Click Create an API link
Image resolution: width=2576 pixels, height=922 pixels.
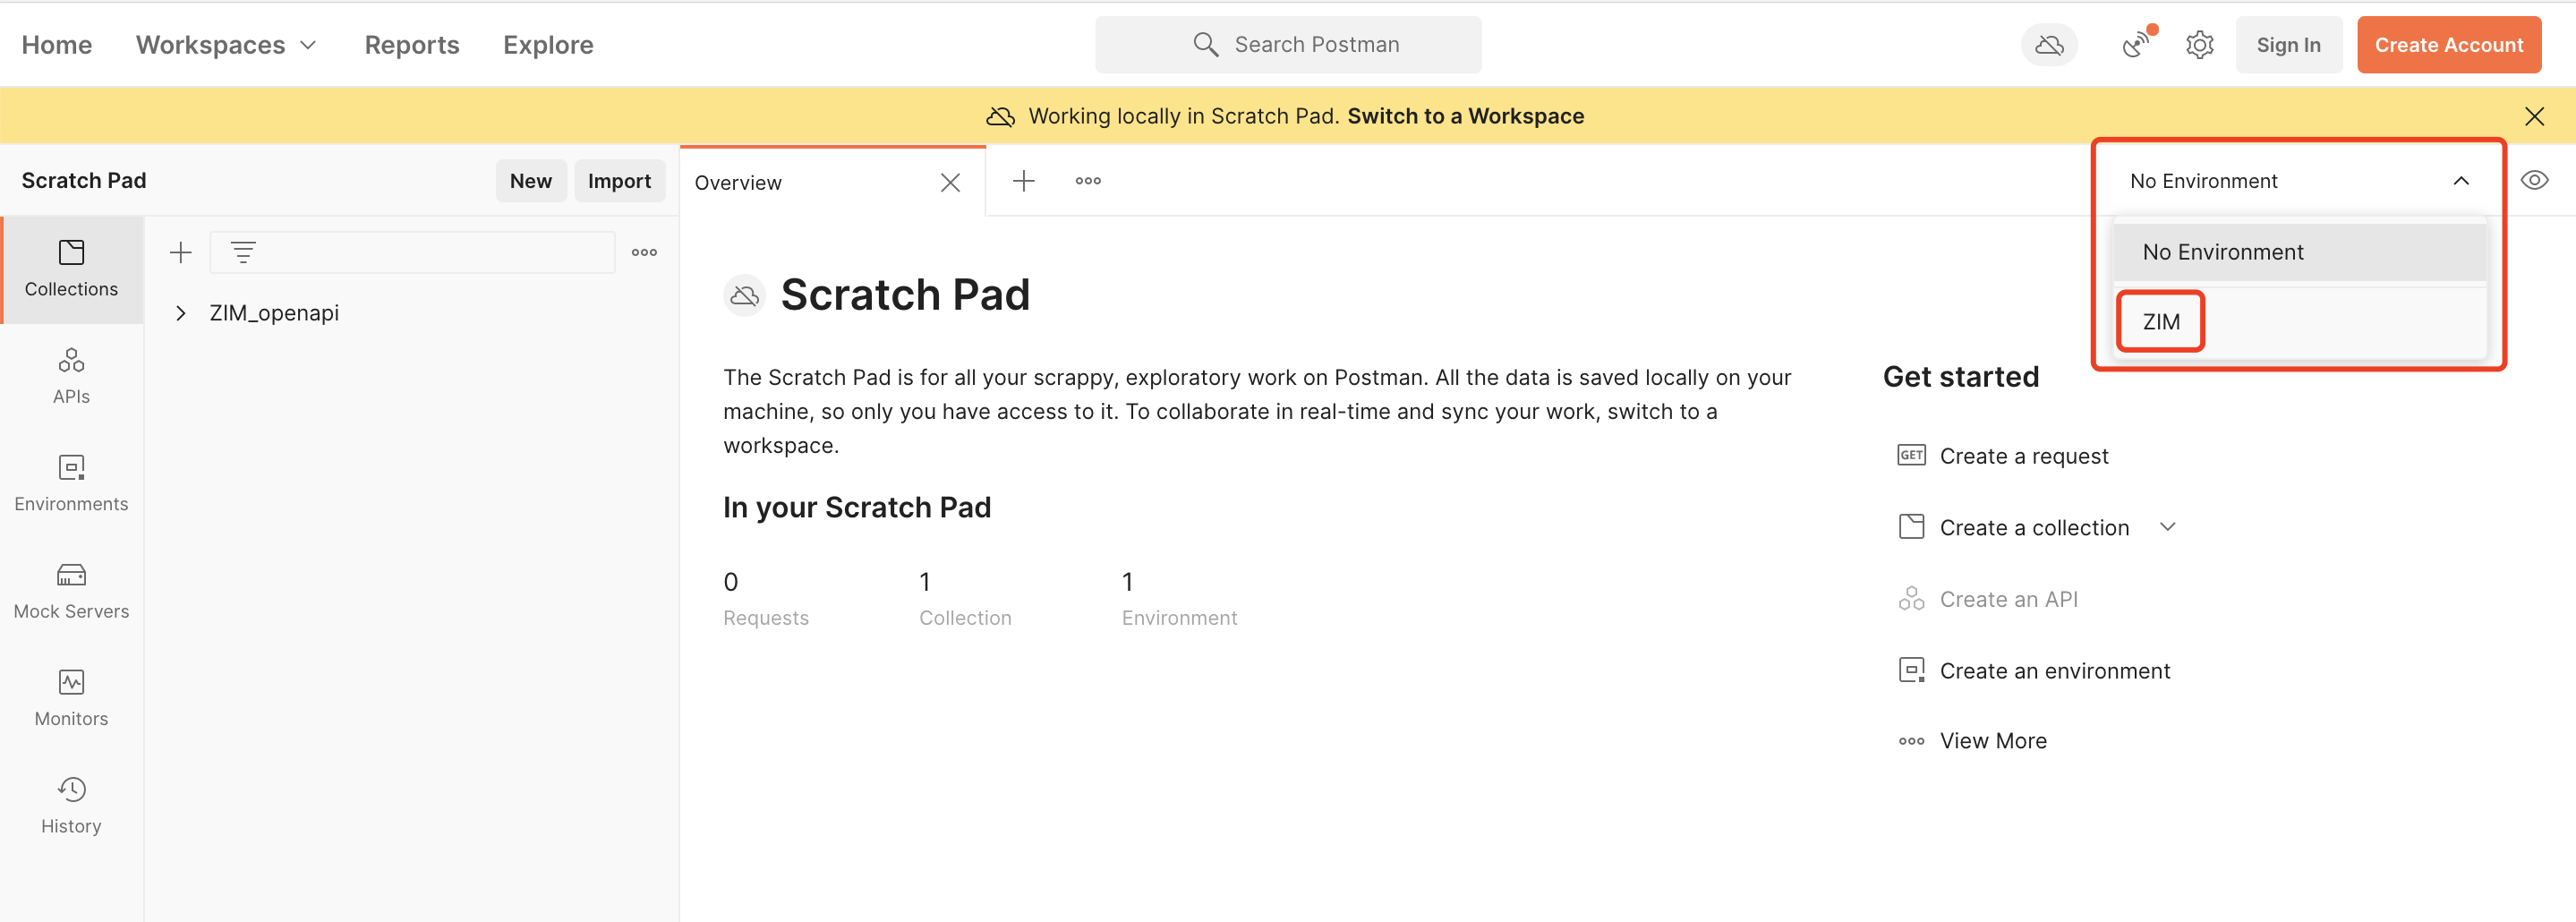click(x=2008, y=599)
